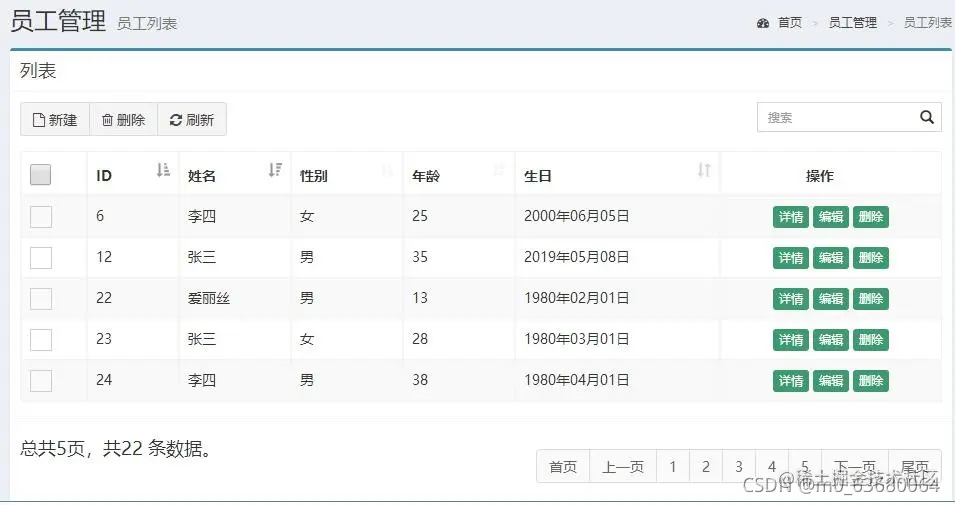
Task: Toggle the select-all checkbox in header
Action: pyautogui.click(x=40, y=175)
